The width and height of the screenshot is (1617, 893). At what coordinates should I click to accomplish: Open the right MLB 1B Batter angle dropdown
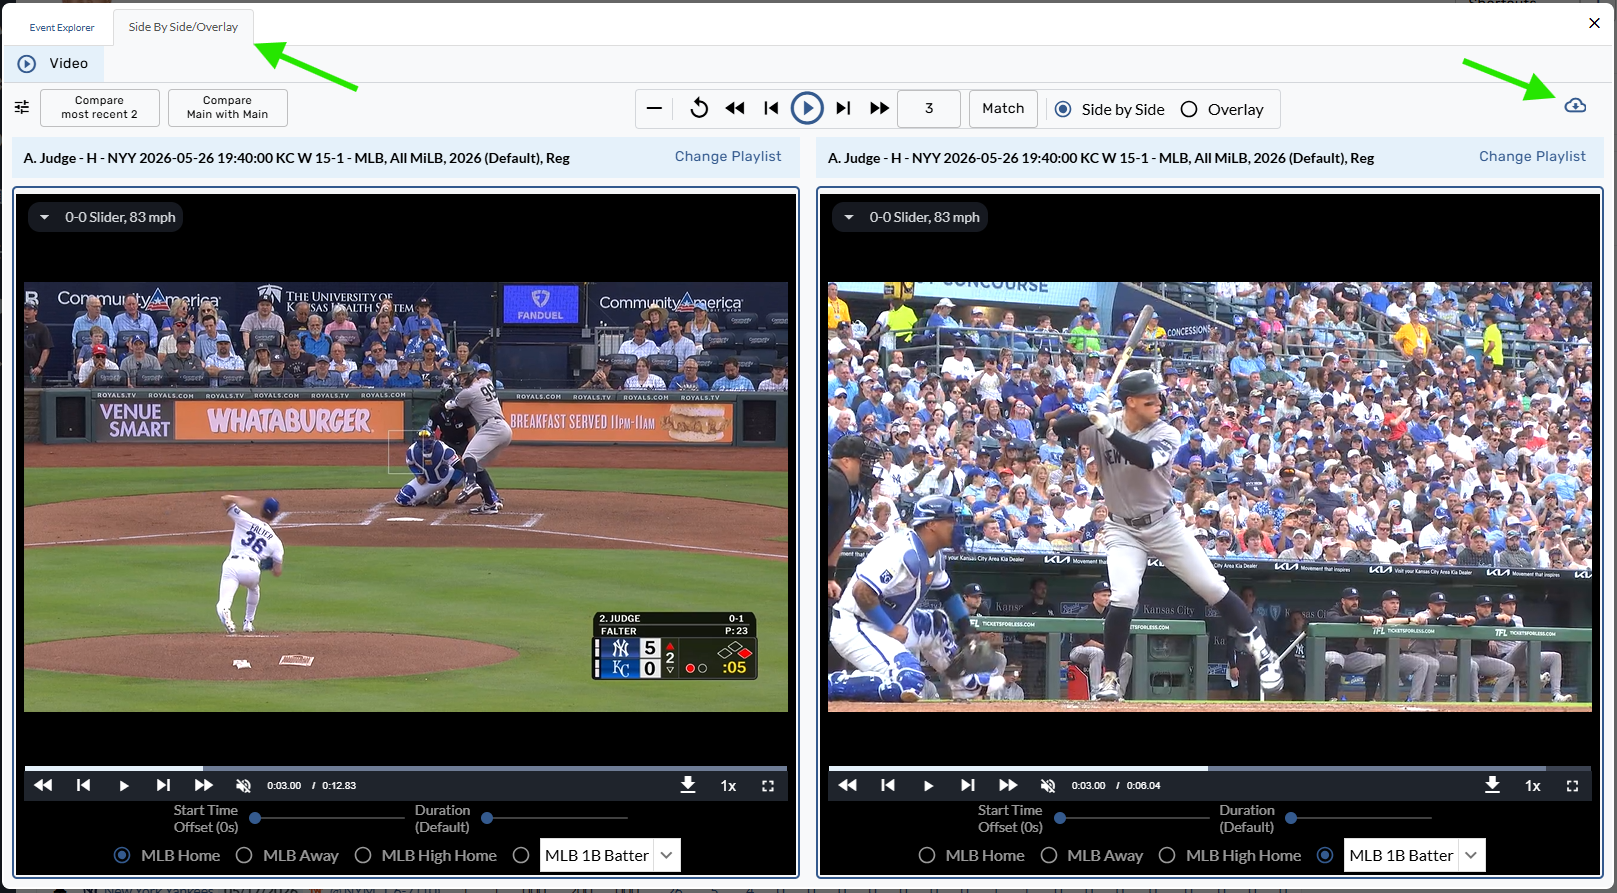tap(1414, 855)
